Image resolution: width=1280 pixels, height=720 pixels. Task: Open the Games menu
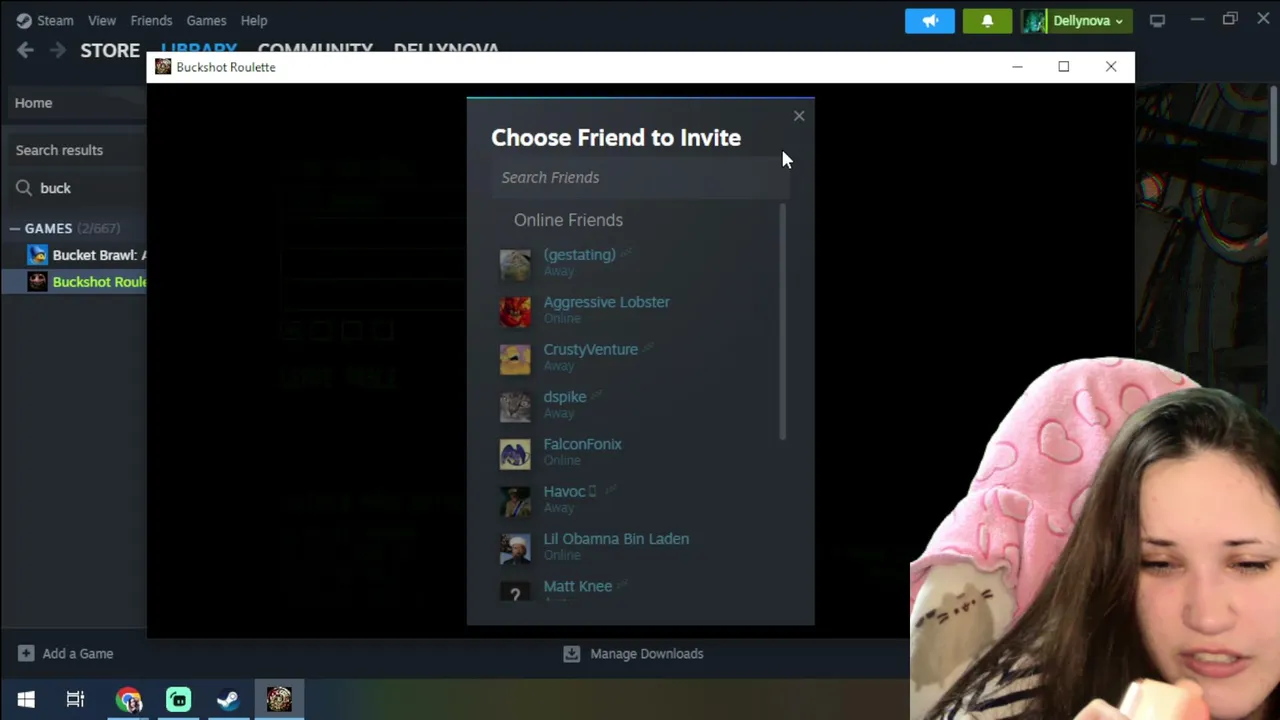click(x=206, y=20)
